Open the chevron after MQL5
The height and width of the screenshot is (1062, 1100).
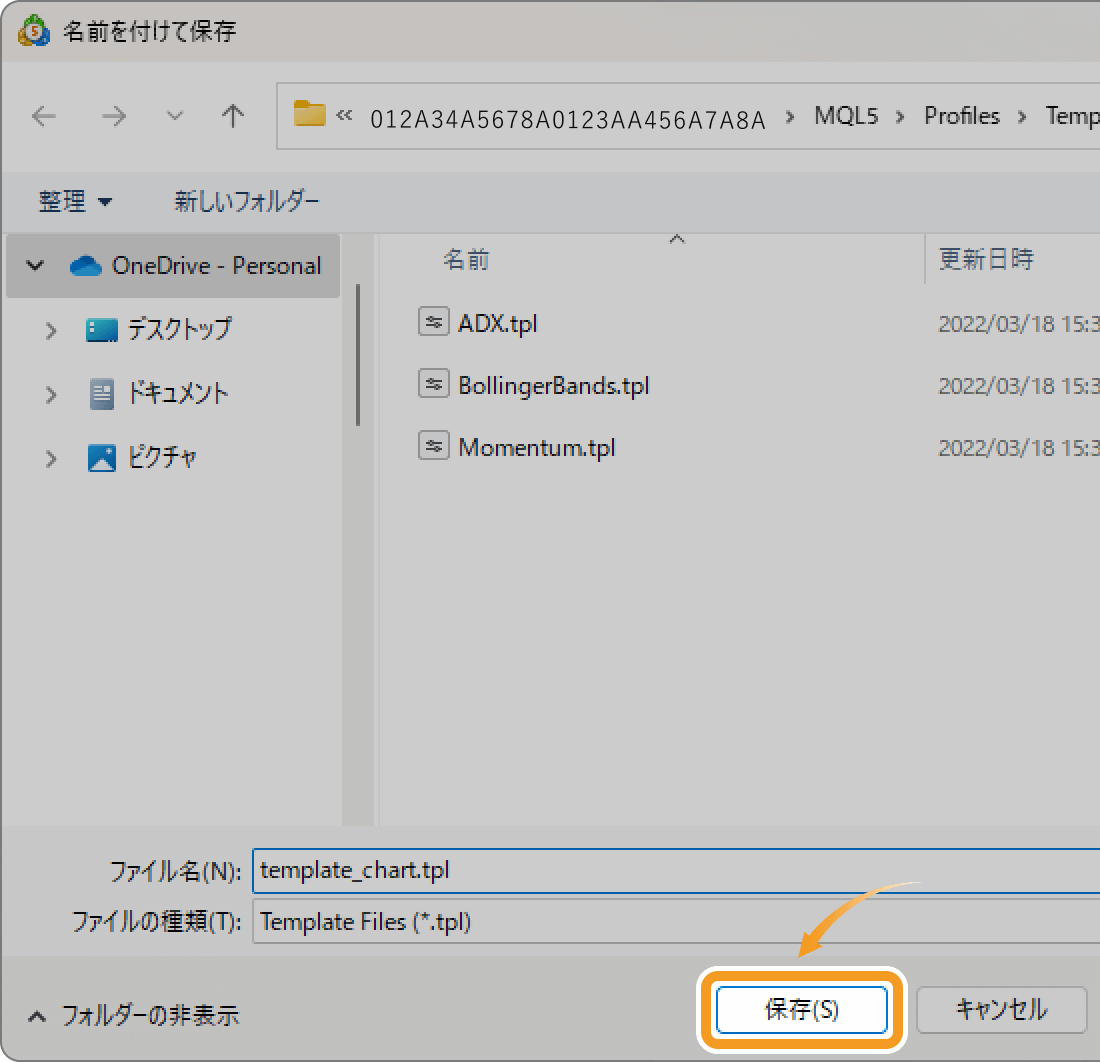pos(900,116)
